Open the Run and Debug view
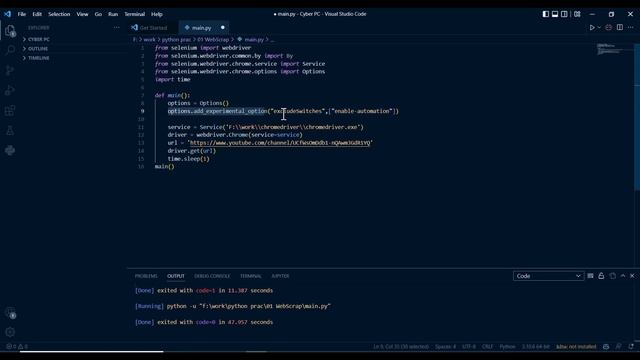640x360 pixels. click(10, 90)
